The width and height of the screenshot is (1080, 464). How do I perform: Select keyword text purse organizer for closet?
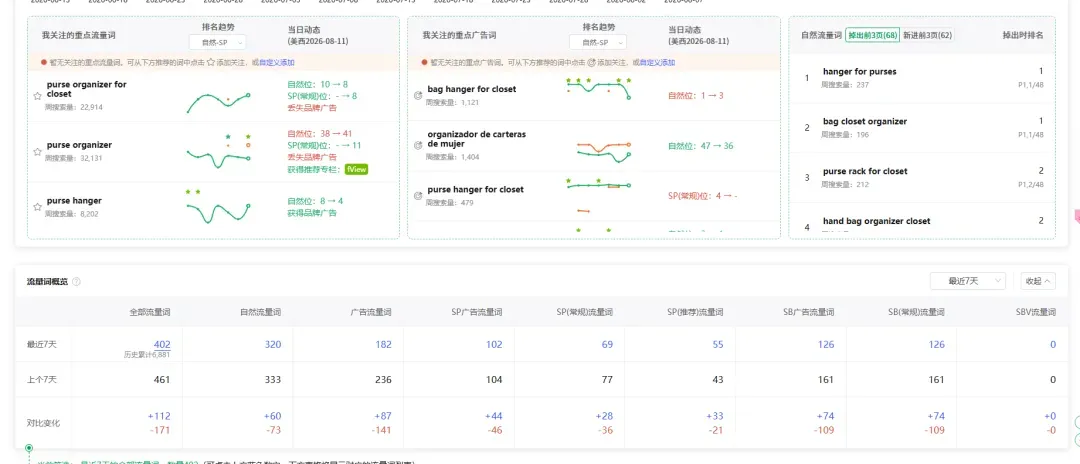click(86, 89)
